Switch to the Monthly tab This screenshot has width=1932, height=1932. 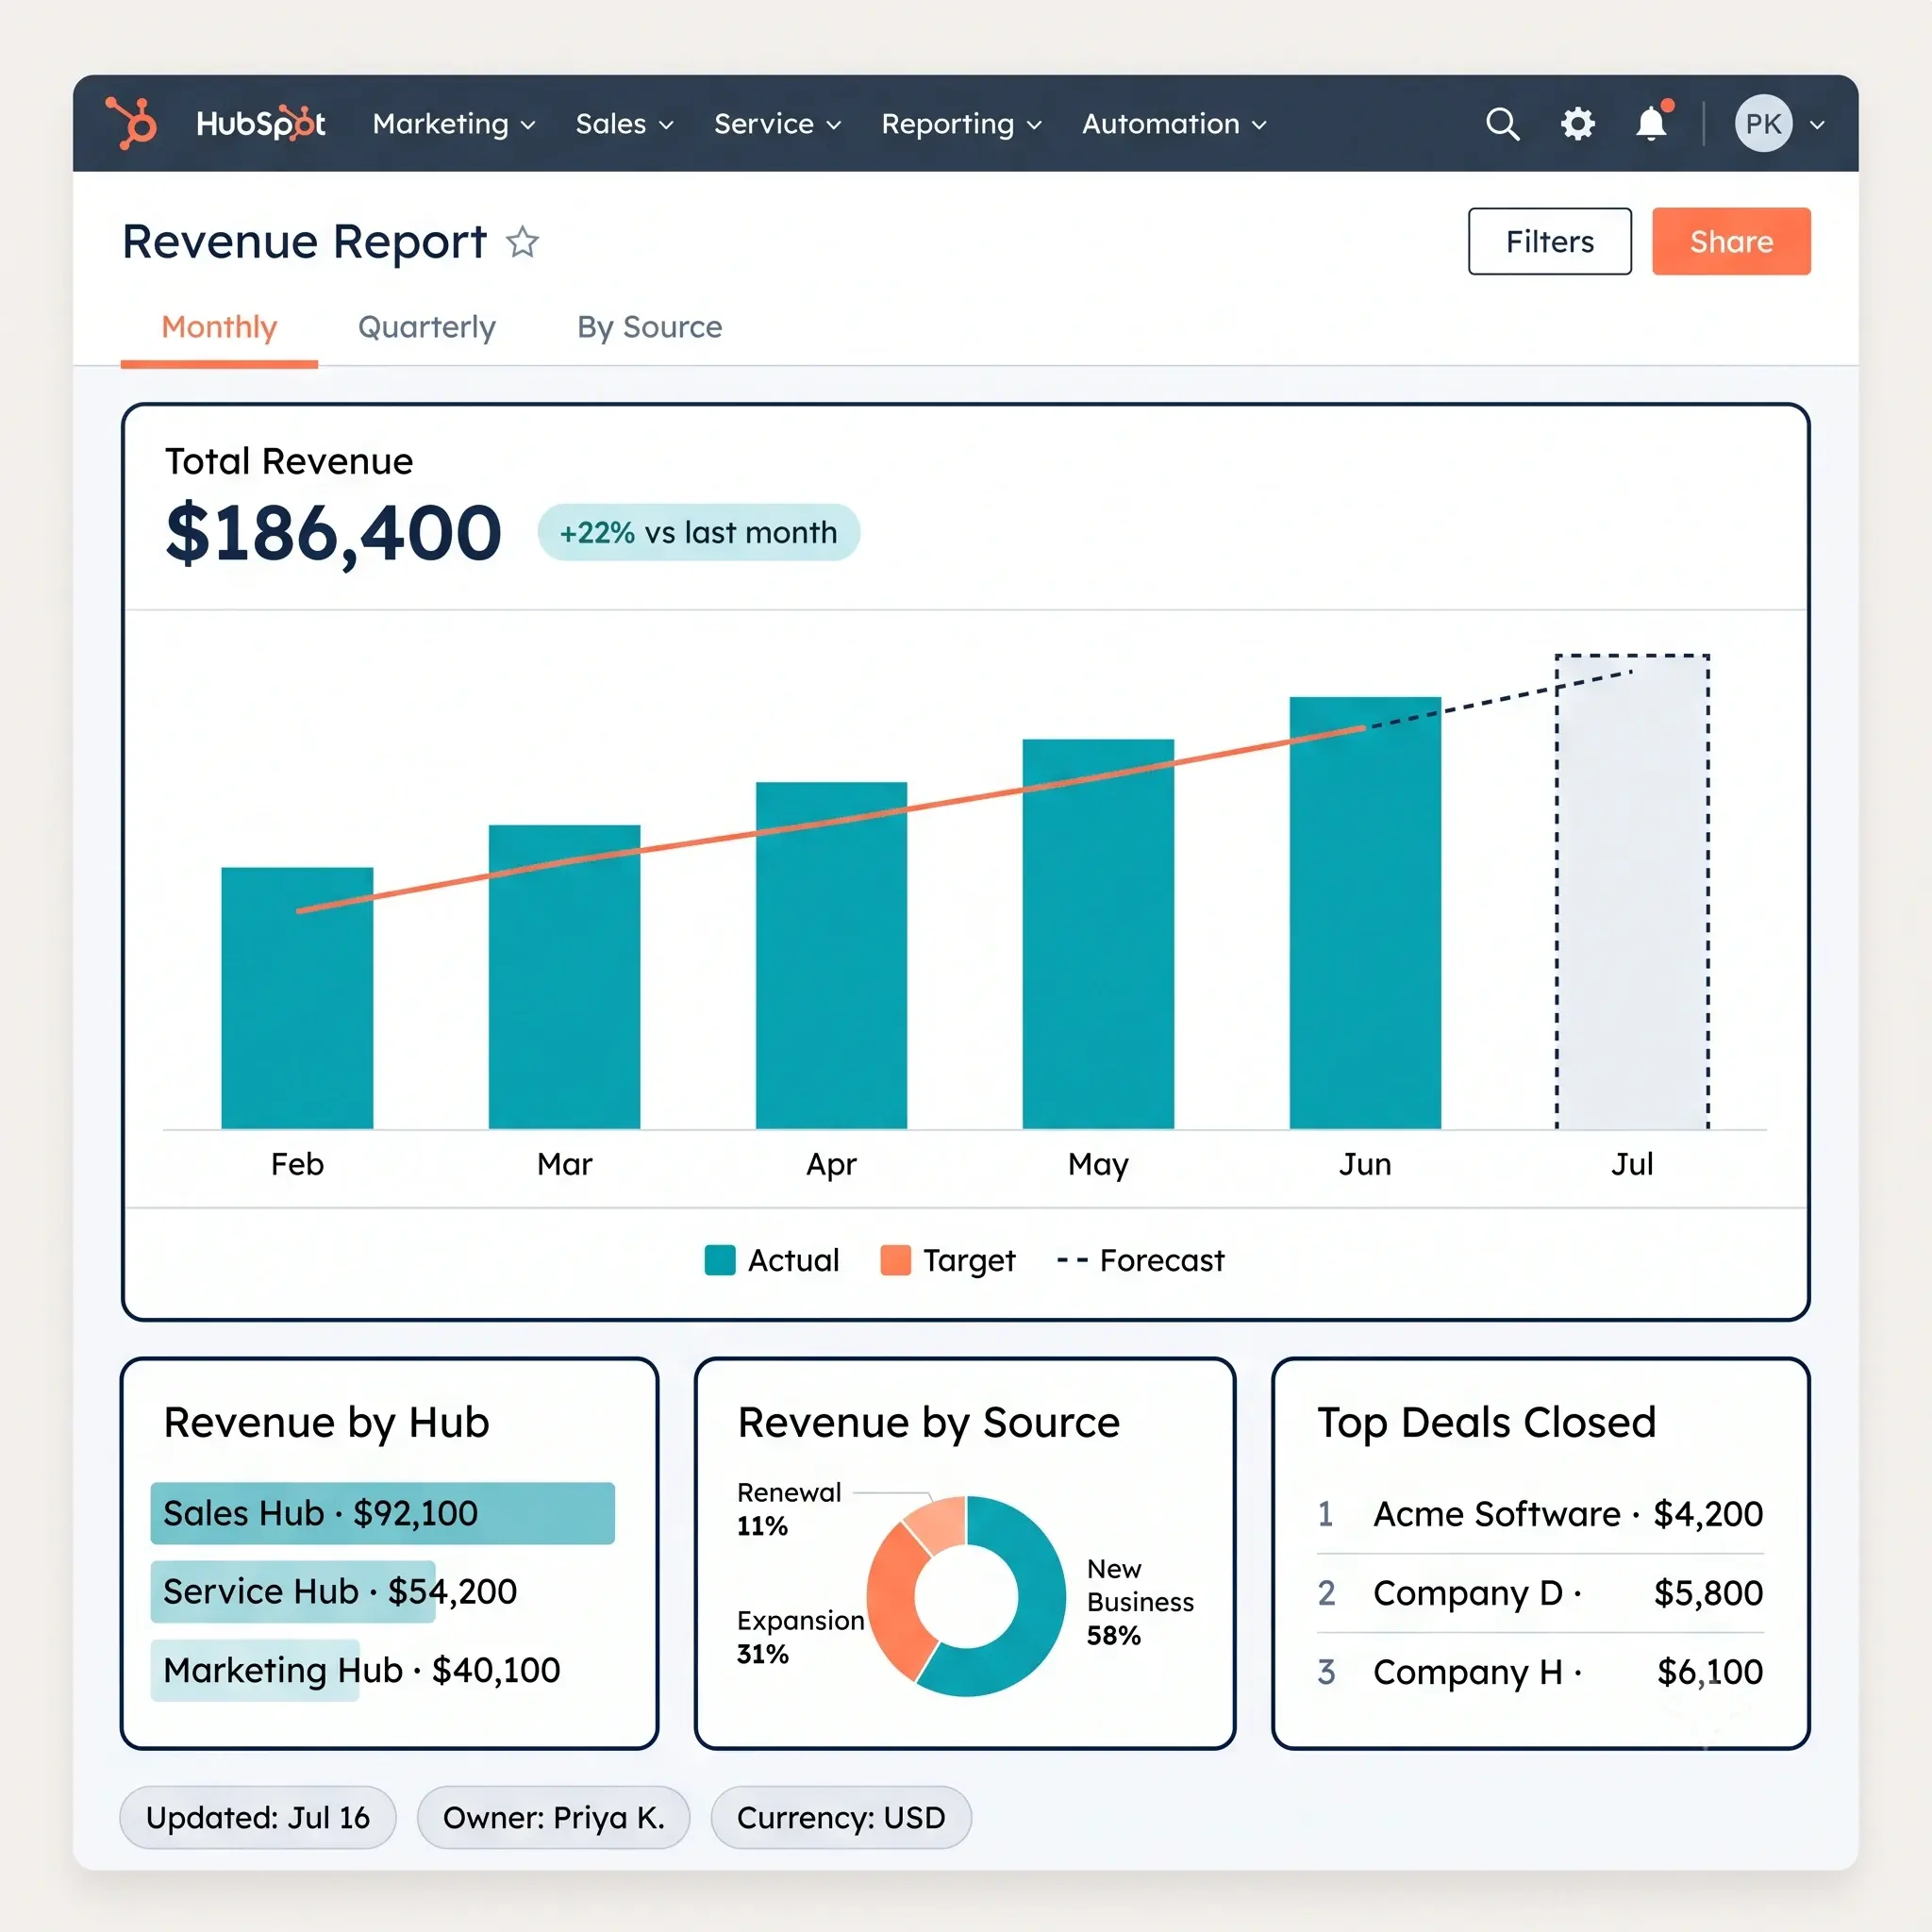219,327
